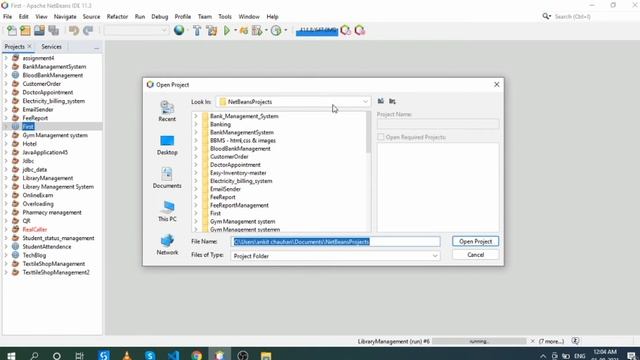Click the Redo toolbar icon
640x360 pixels.
click(x=88, y=31)
